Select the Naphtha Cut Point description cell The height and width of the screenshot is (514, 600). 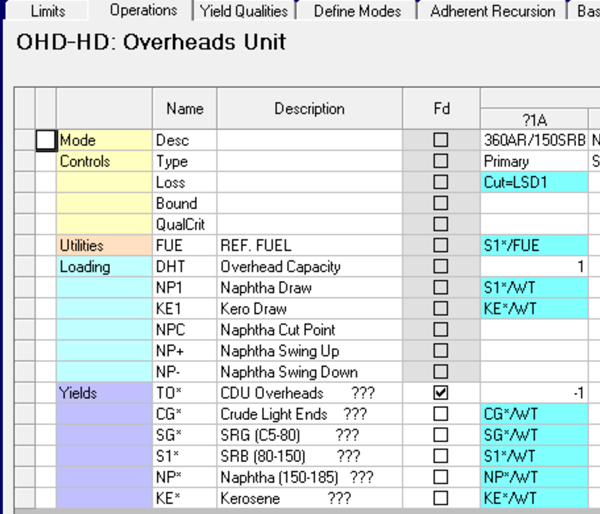click(309, 330)
